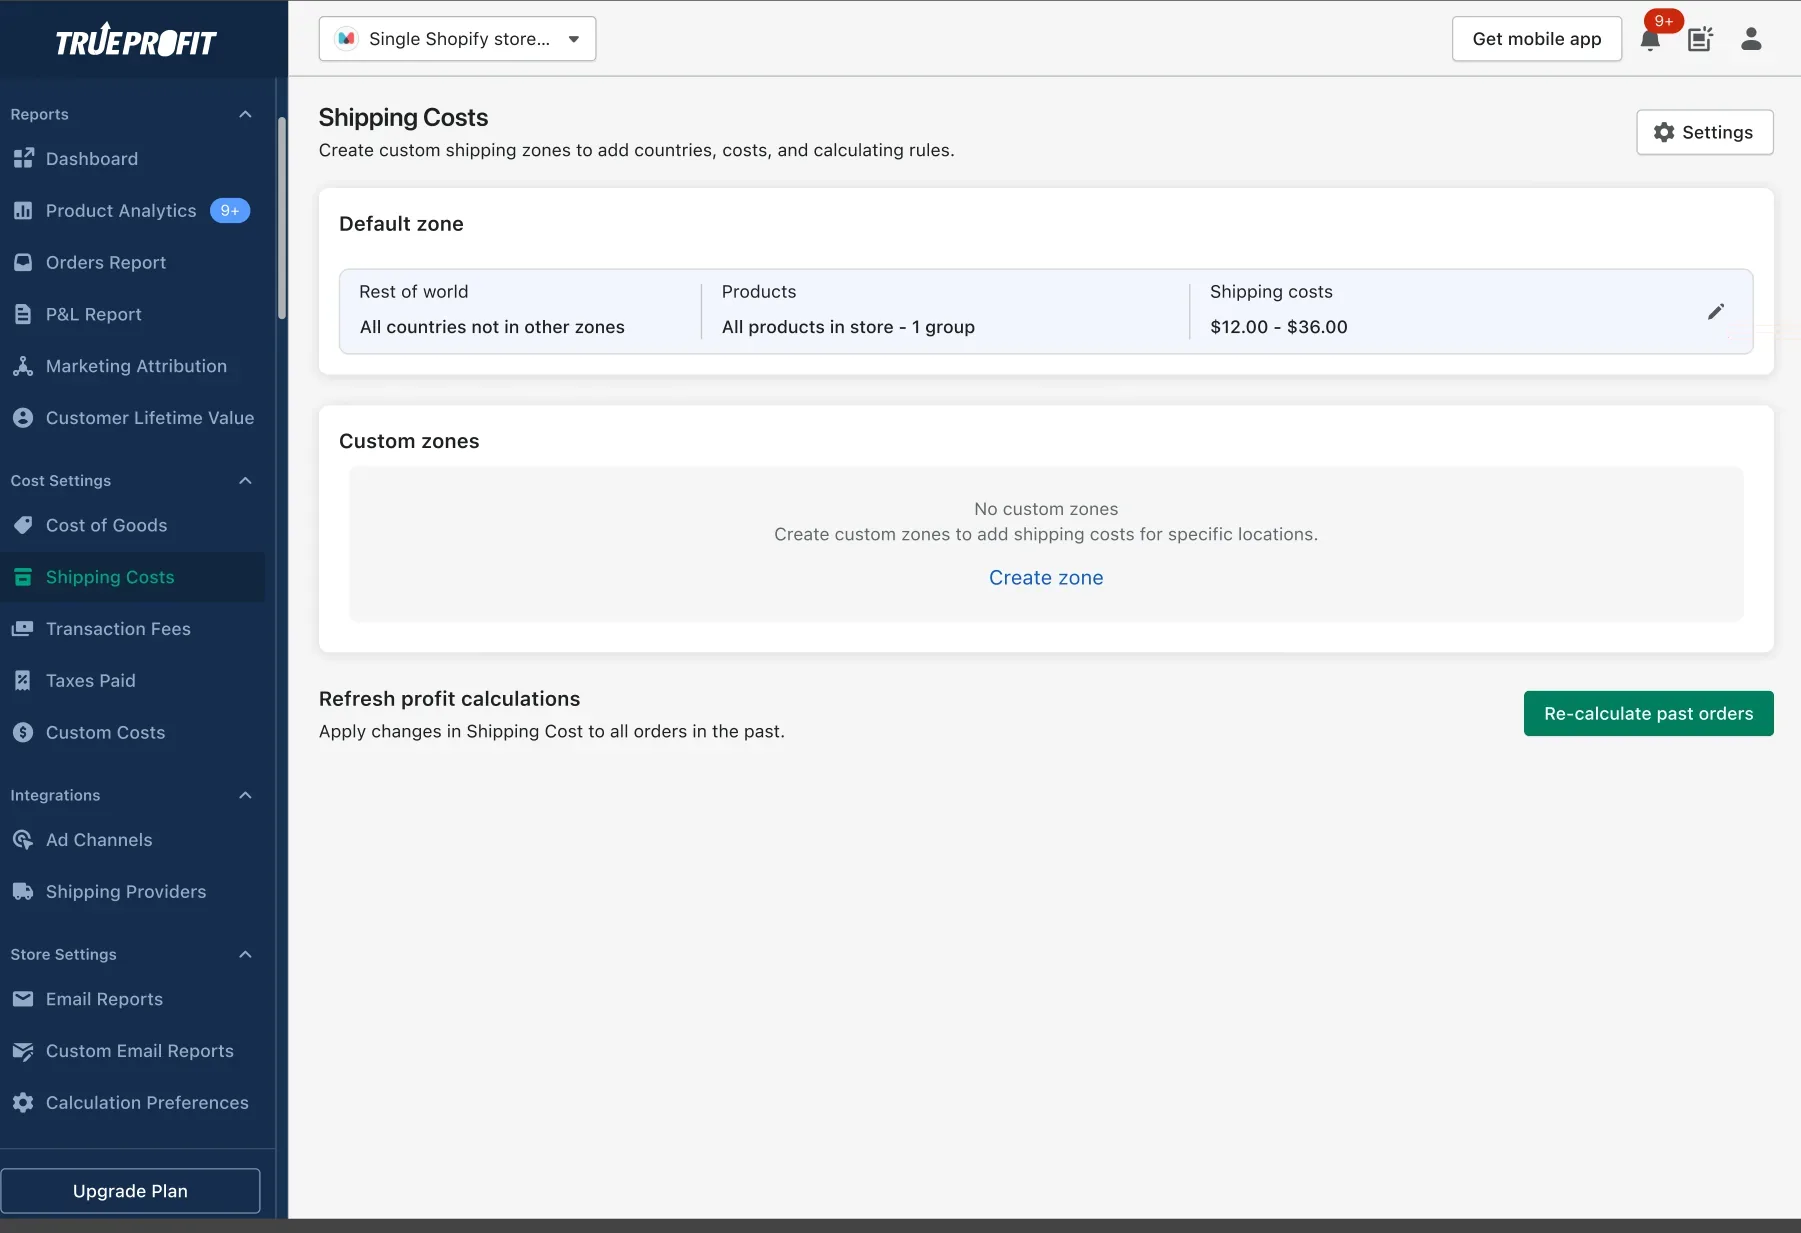Click Re-calculate past orders button
Image resolution: width=1801 pixels, height=1233 pixels.
pos(1648,713)
